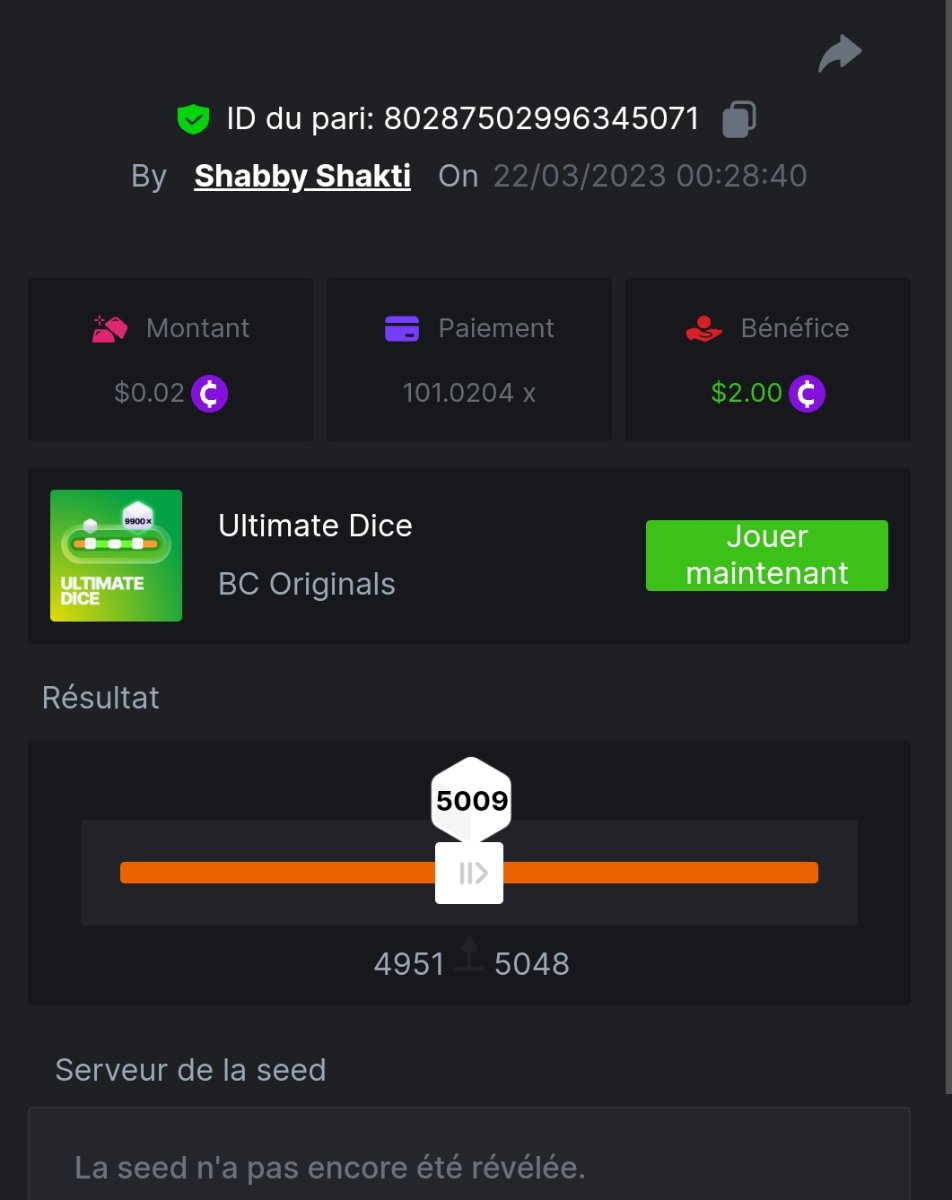Click the 101.0204 x payout value
952x1200 pixels.
(x=469, y=393)
